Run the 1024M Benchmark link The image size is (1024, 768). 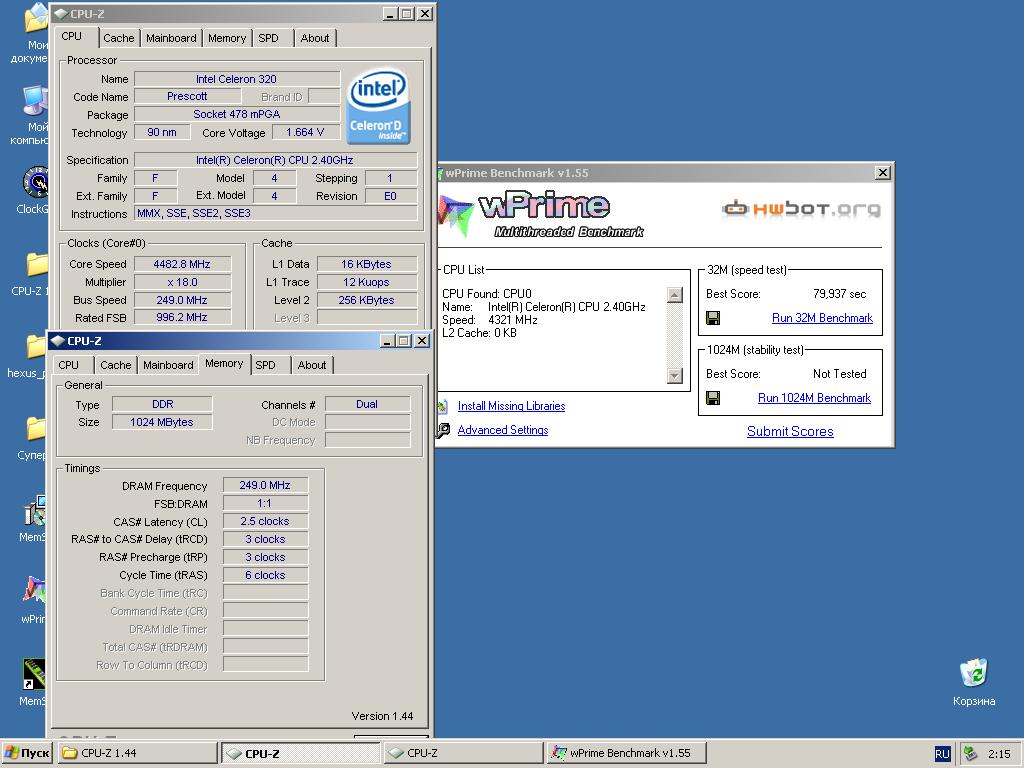click(814, 398)
